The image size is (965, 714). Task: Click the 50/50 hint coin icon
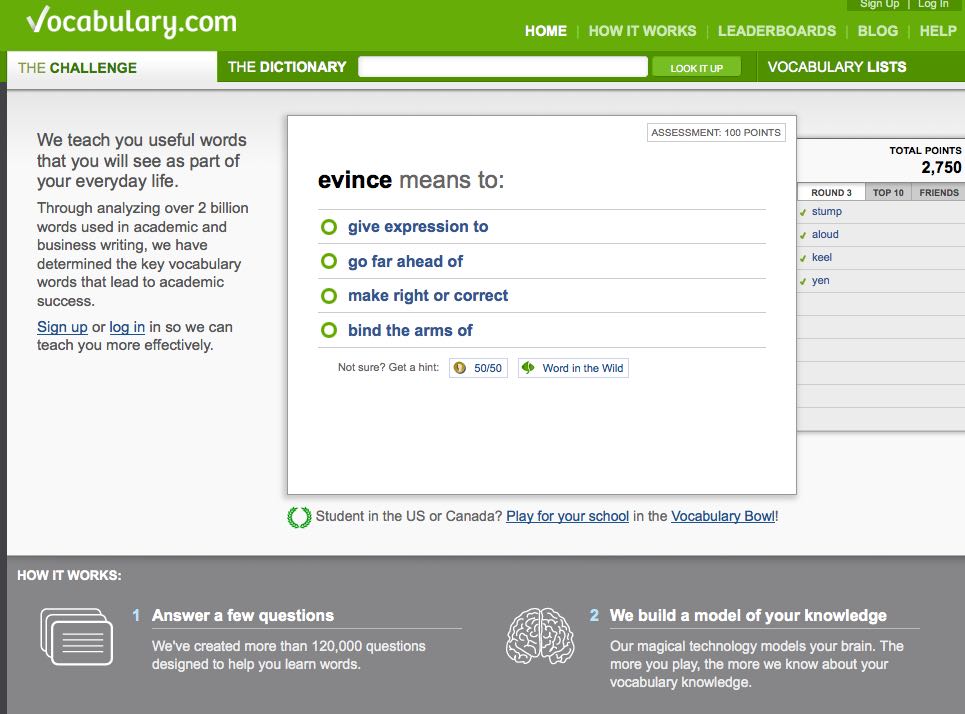click(x=460, y=368)
